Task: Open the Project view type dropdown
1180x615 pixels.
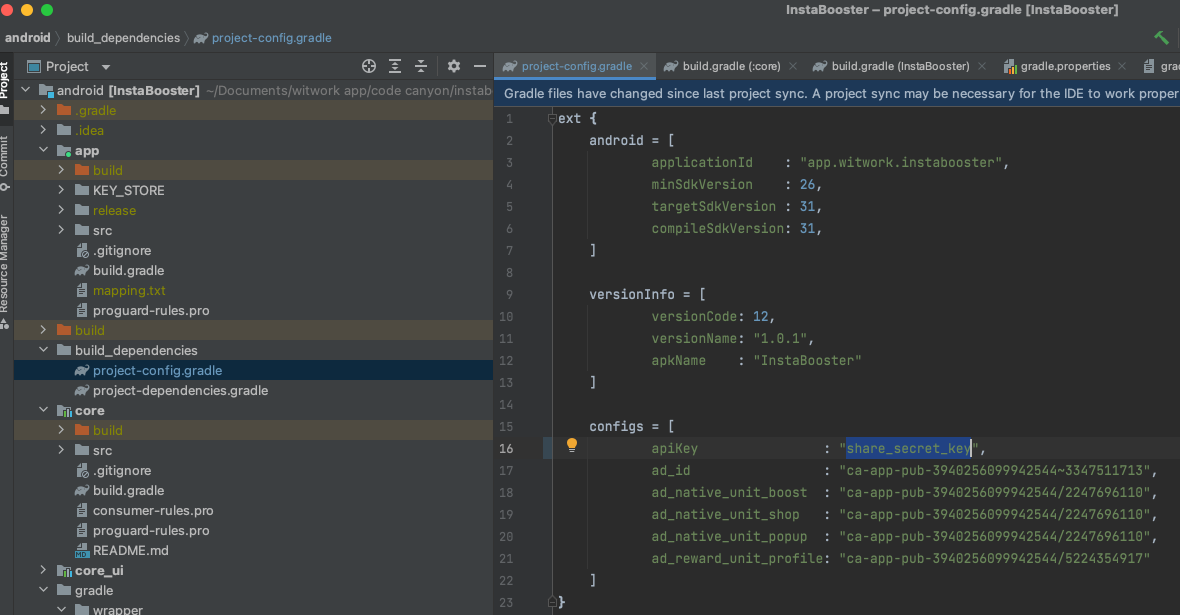Action: click(x=106, y=67)
